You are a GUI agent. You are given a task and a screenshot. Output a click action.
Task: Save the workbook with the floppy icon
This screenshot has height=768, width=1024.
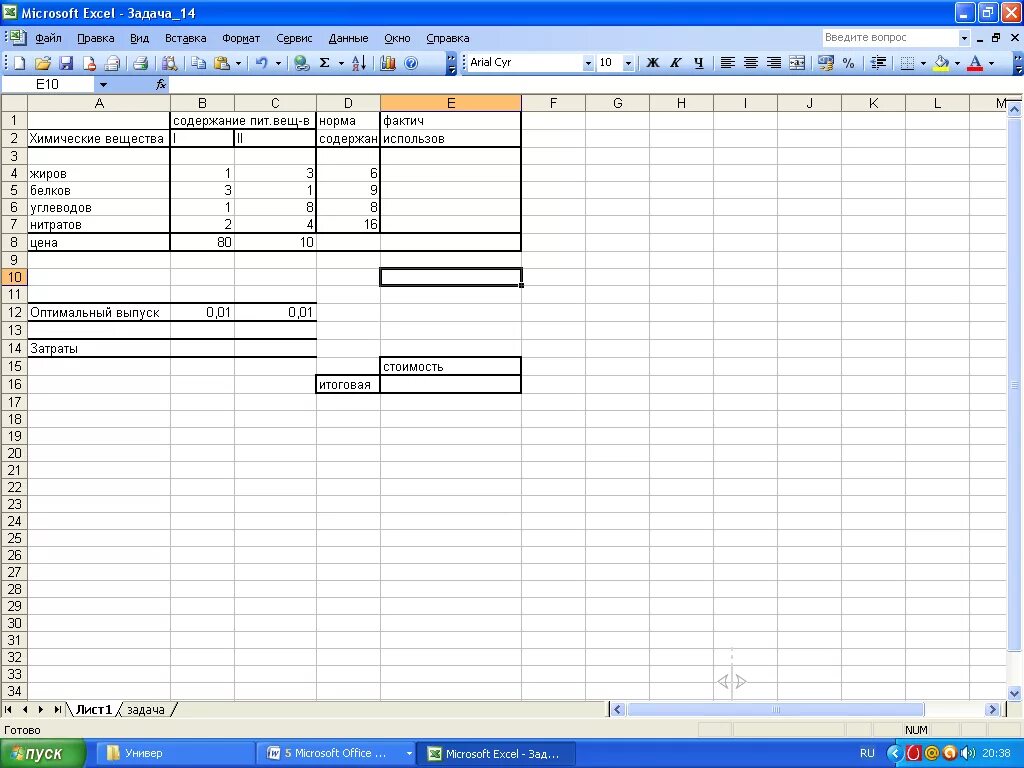[x=66, y=63]
